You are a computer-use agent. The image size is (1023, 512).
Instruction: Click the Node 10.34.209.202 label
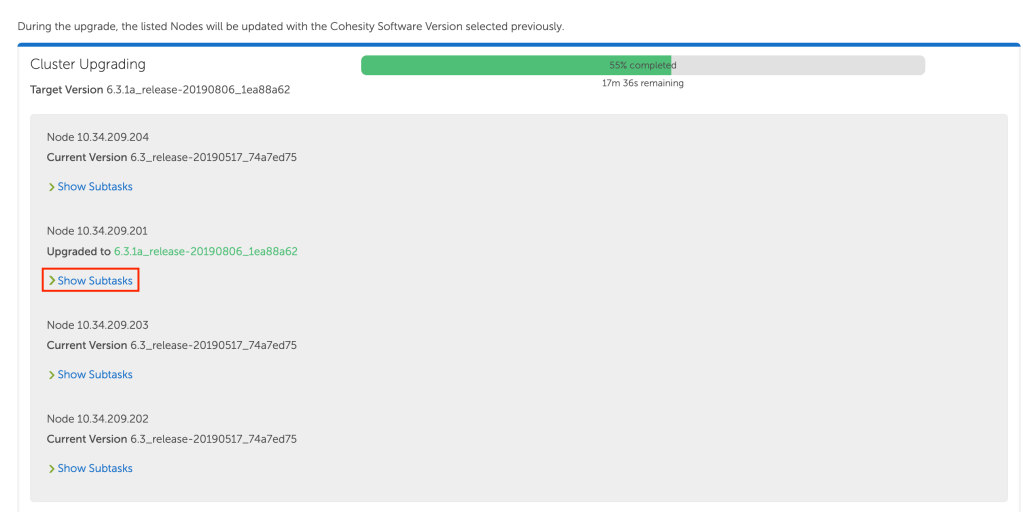(98, 419)
